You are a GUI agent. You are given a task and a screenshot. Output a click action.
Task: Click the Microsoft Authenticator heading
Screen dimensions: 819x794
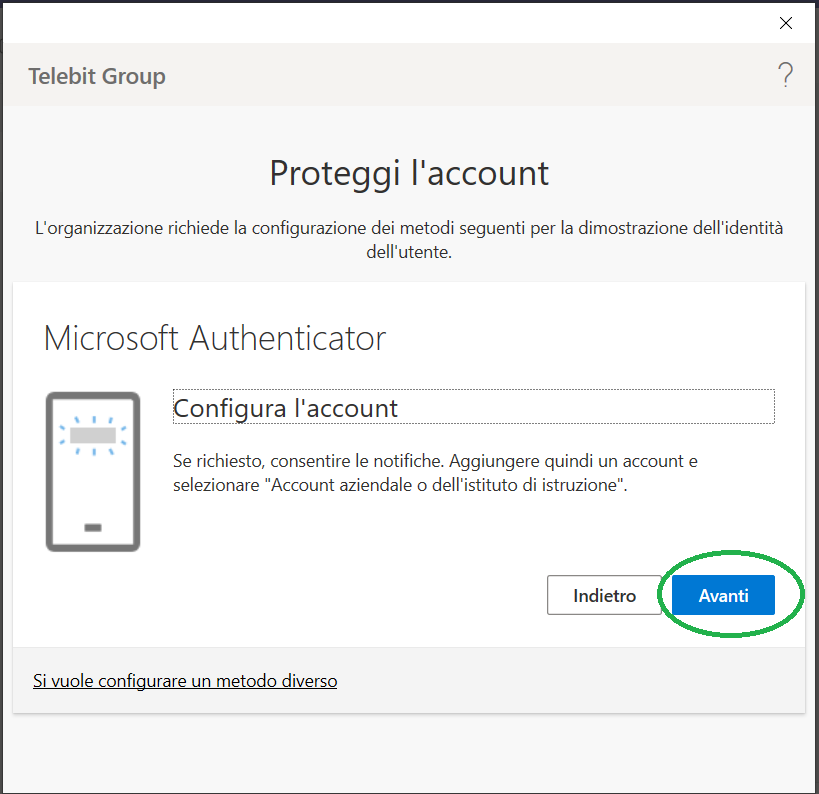(215, 338)
